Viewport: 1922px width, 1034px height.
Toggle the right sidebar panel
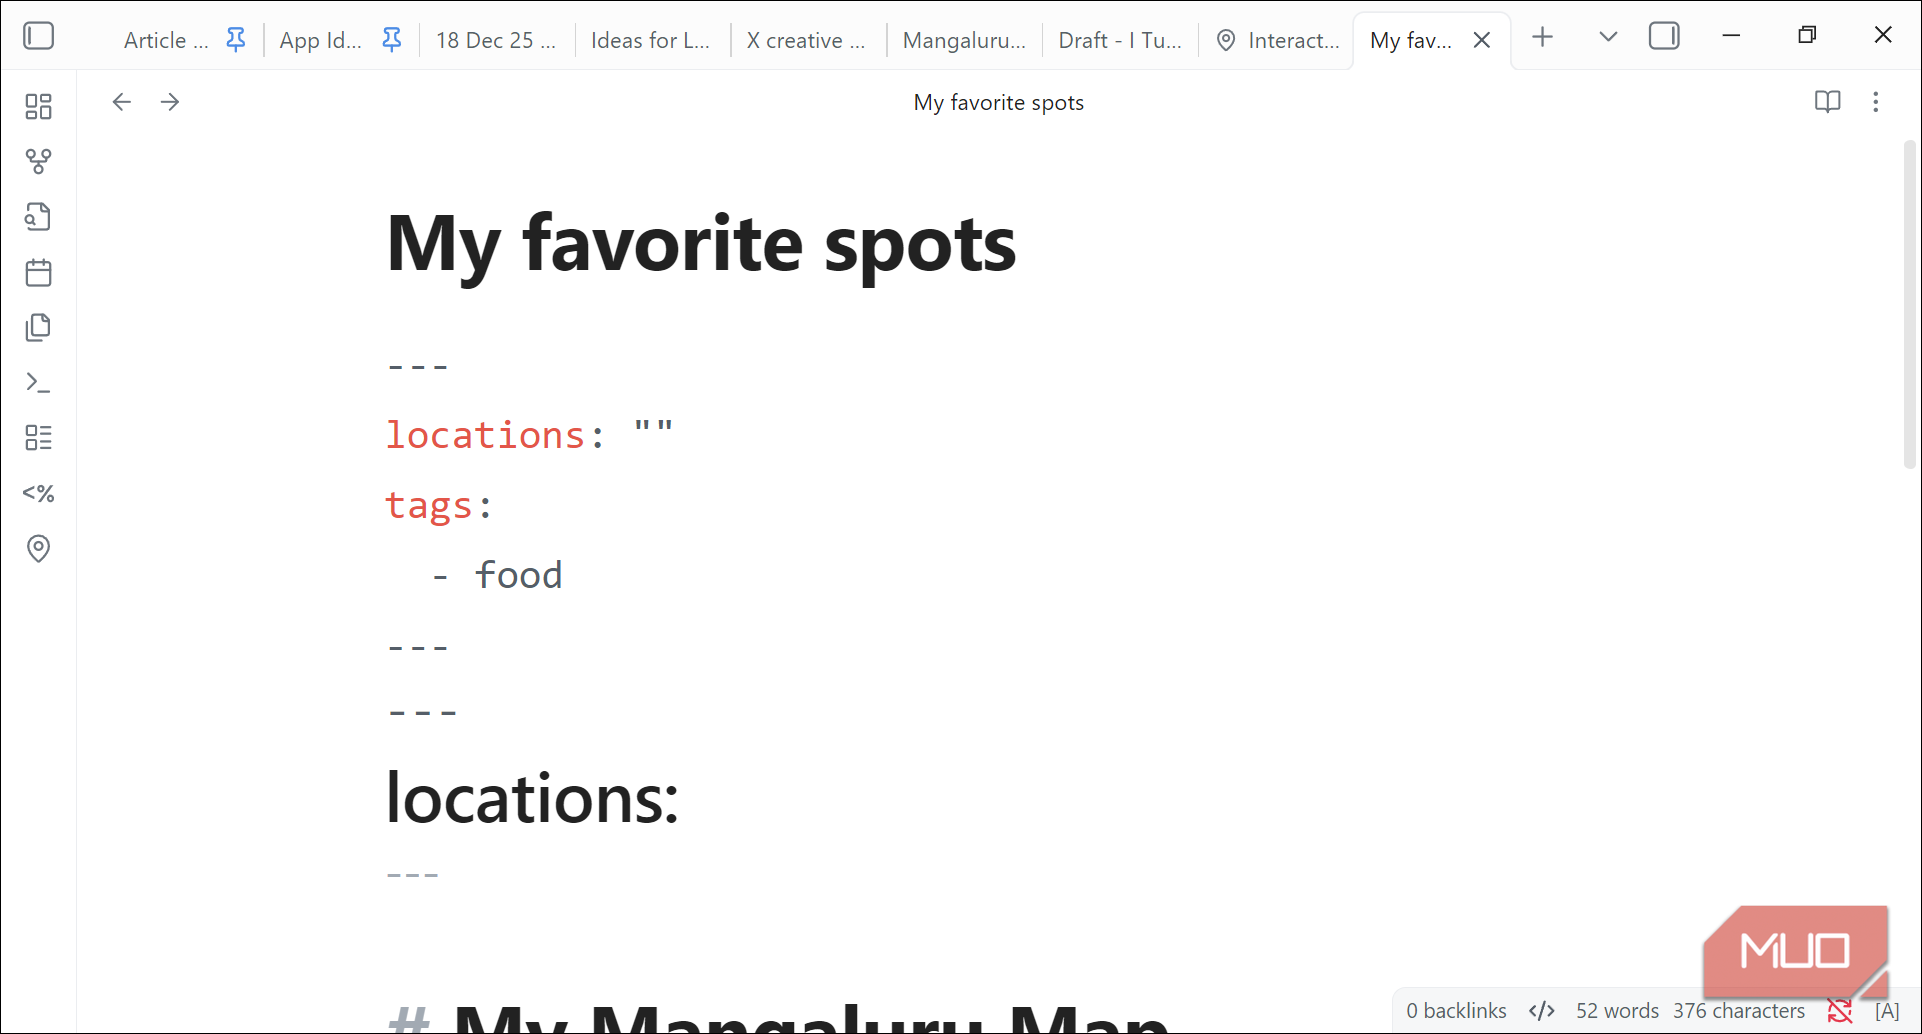coord(1664,36)
